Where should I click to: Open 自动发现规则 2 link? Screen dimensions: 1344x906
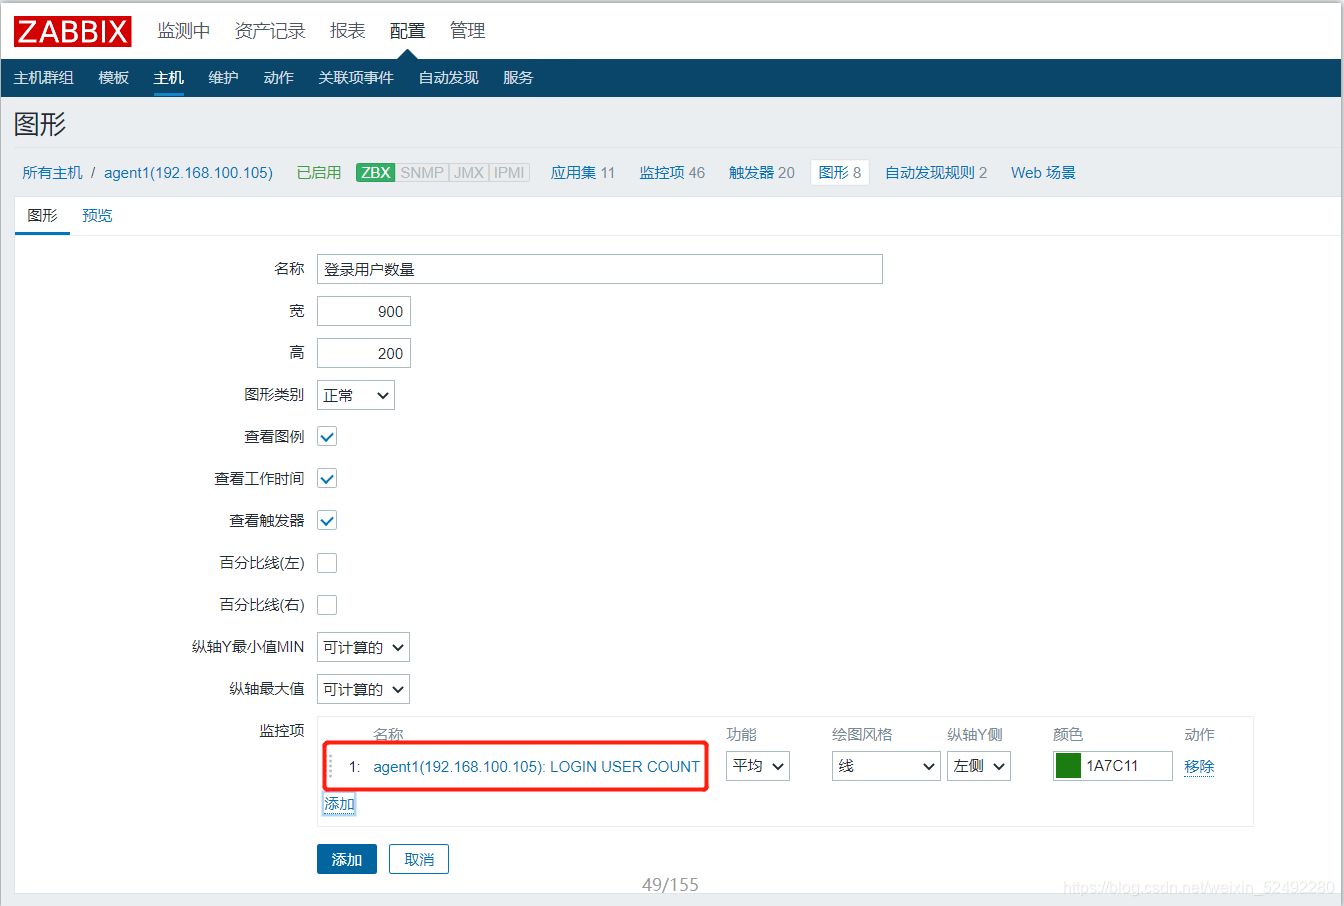click(x=936, y=173)
